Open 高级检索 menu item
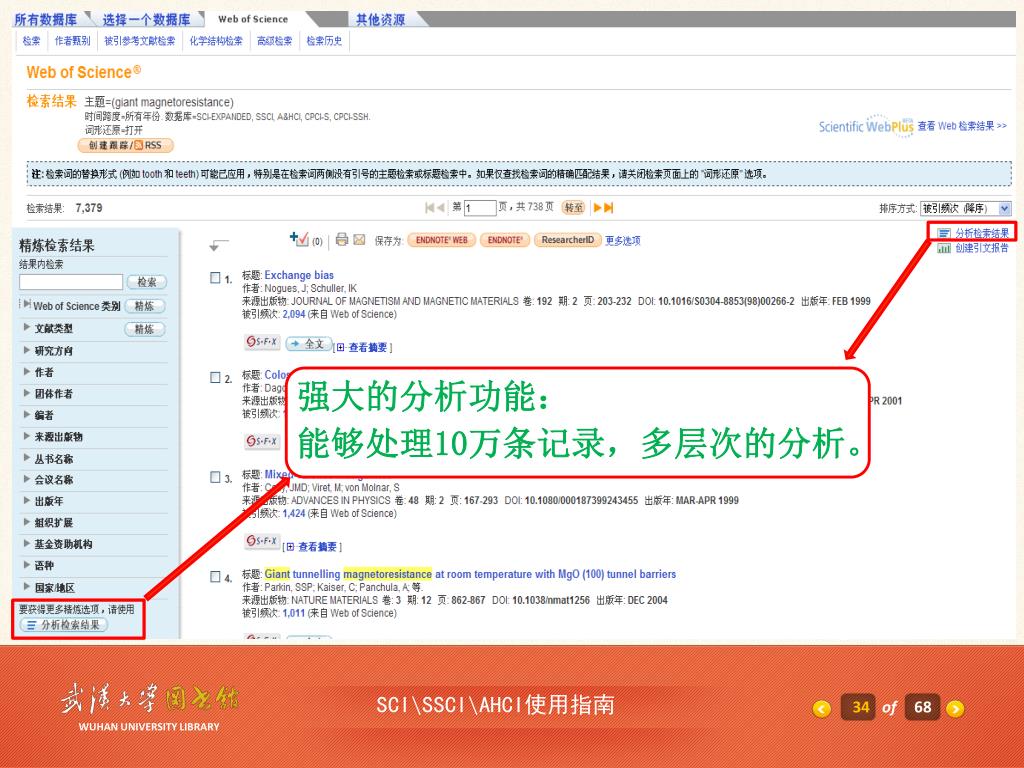This screenshot has height=768, width=1024. click(274, 41)
